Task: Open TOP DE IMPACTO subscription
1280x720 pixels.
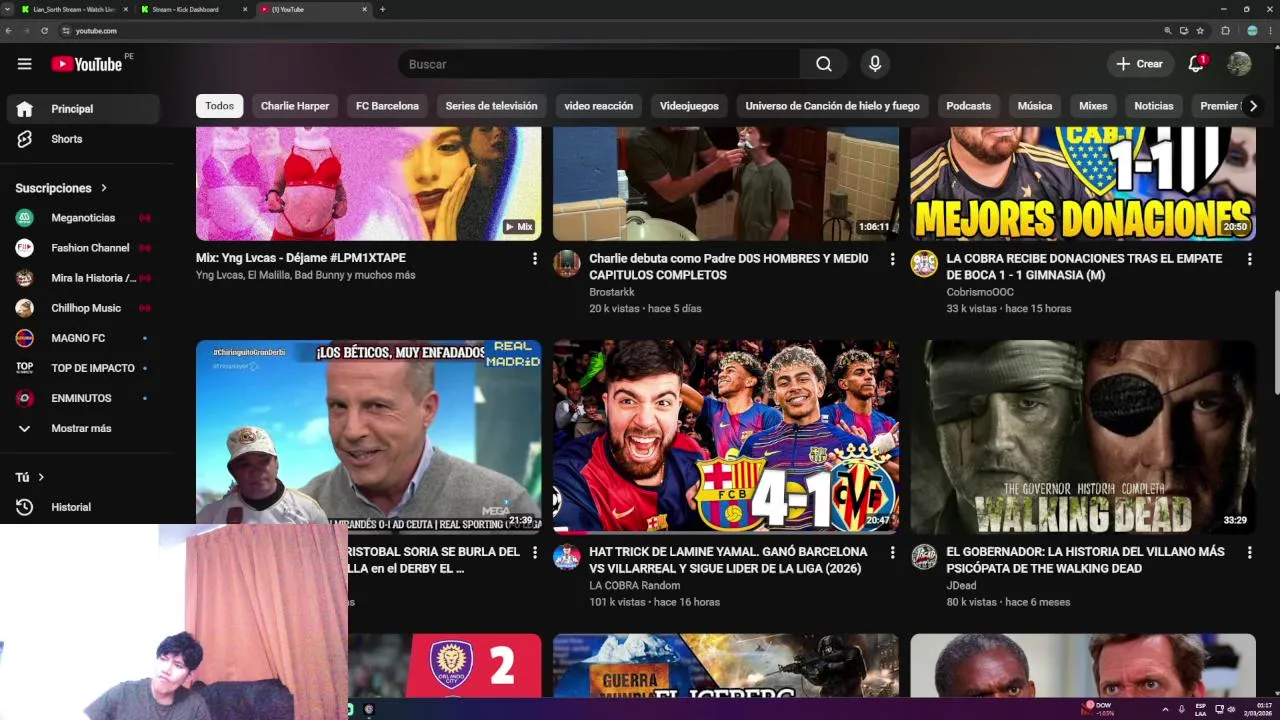Action: [x=82, y=368]
